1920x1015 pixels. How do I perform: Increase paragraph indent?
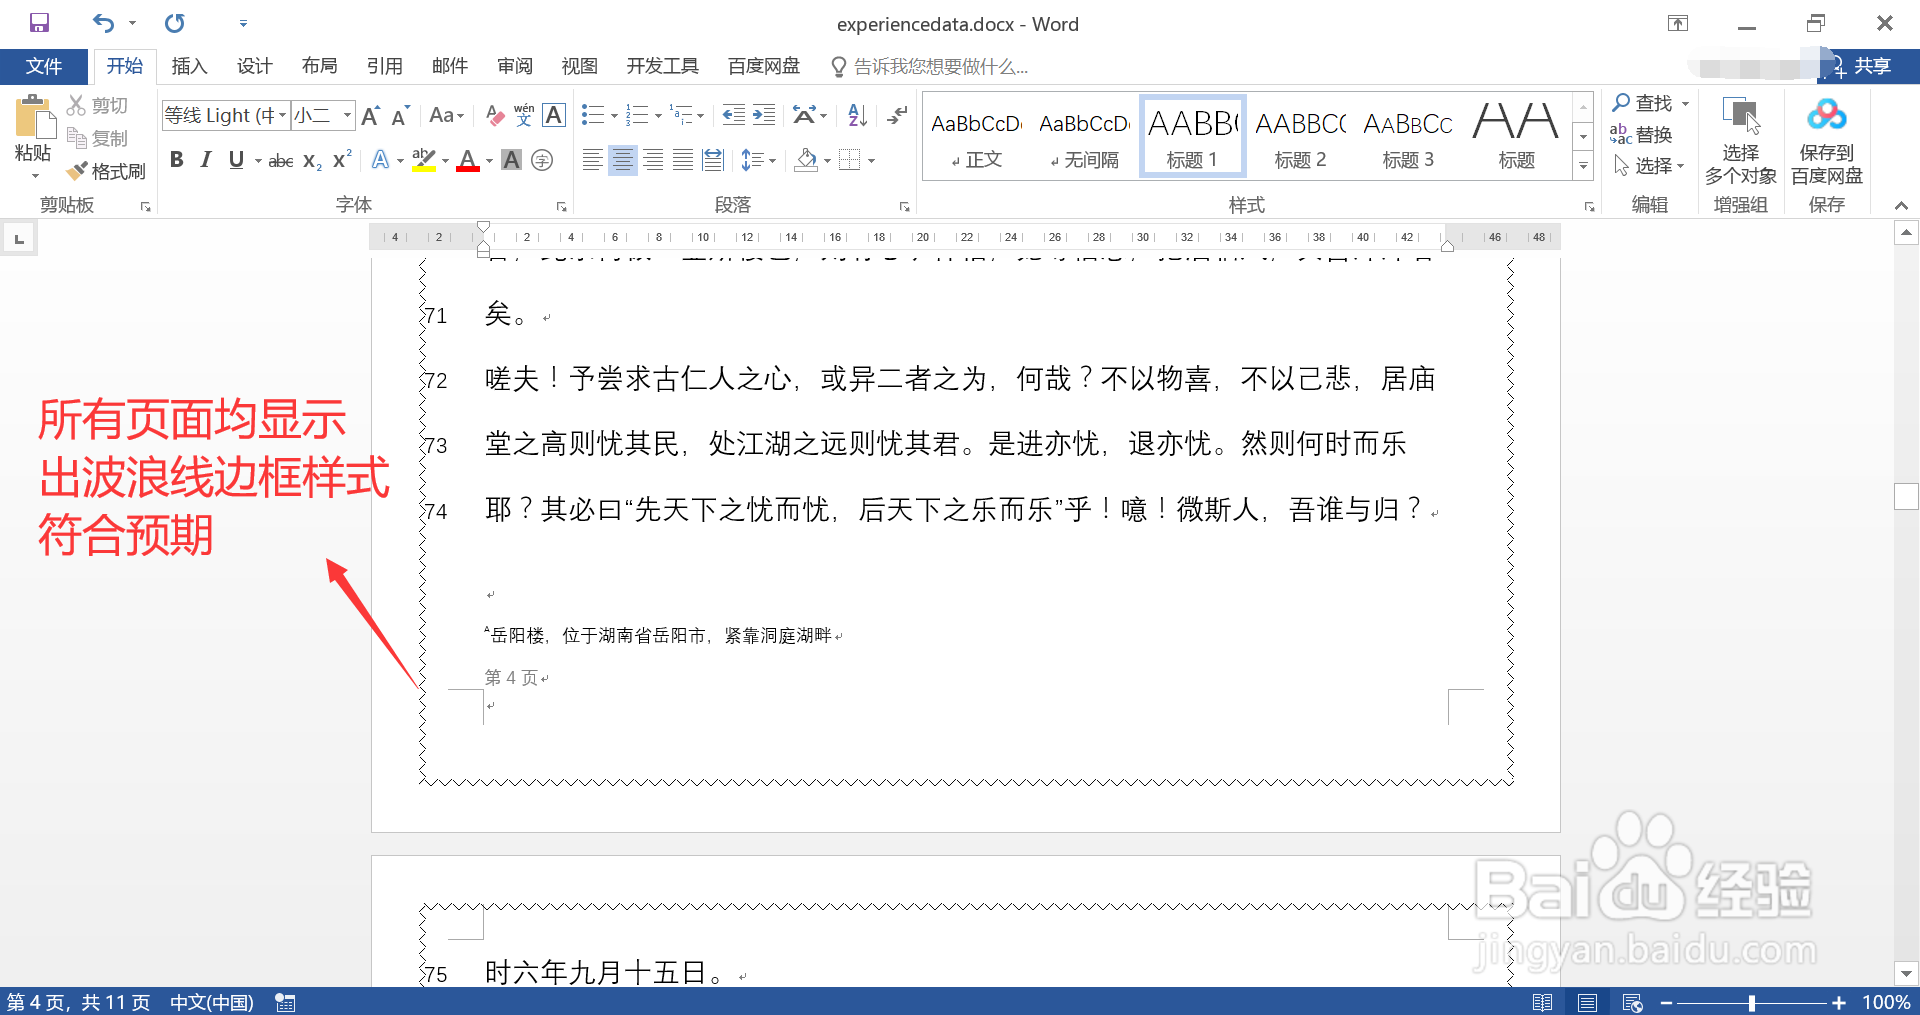coord(764,115)
